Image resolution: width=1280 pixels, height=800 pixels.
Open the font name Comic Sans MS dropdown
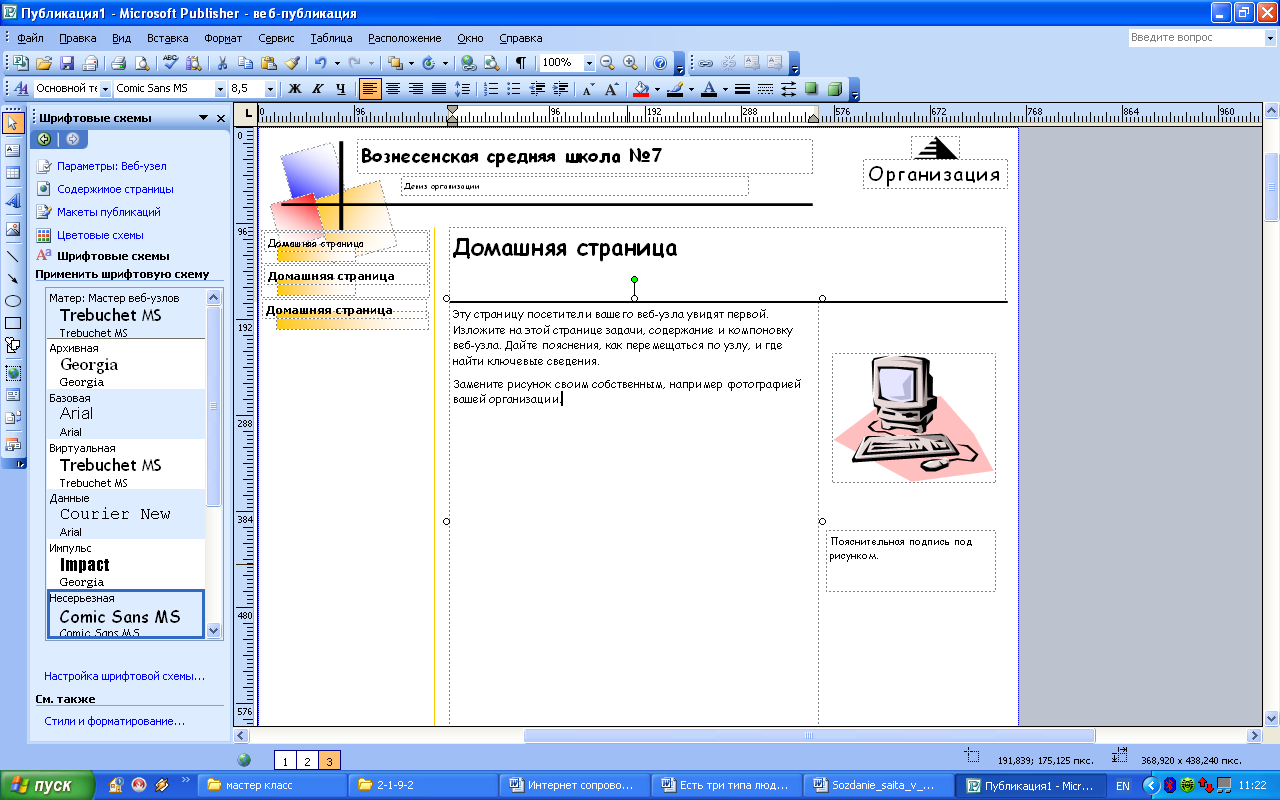click(x=218, y=89)
